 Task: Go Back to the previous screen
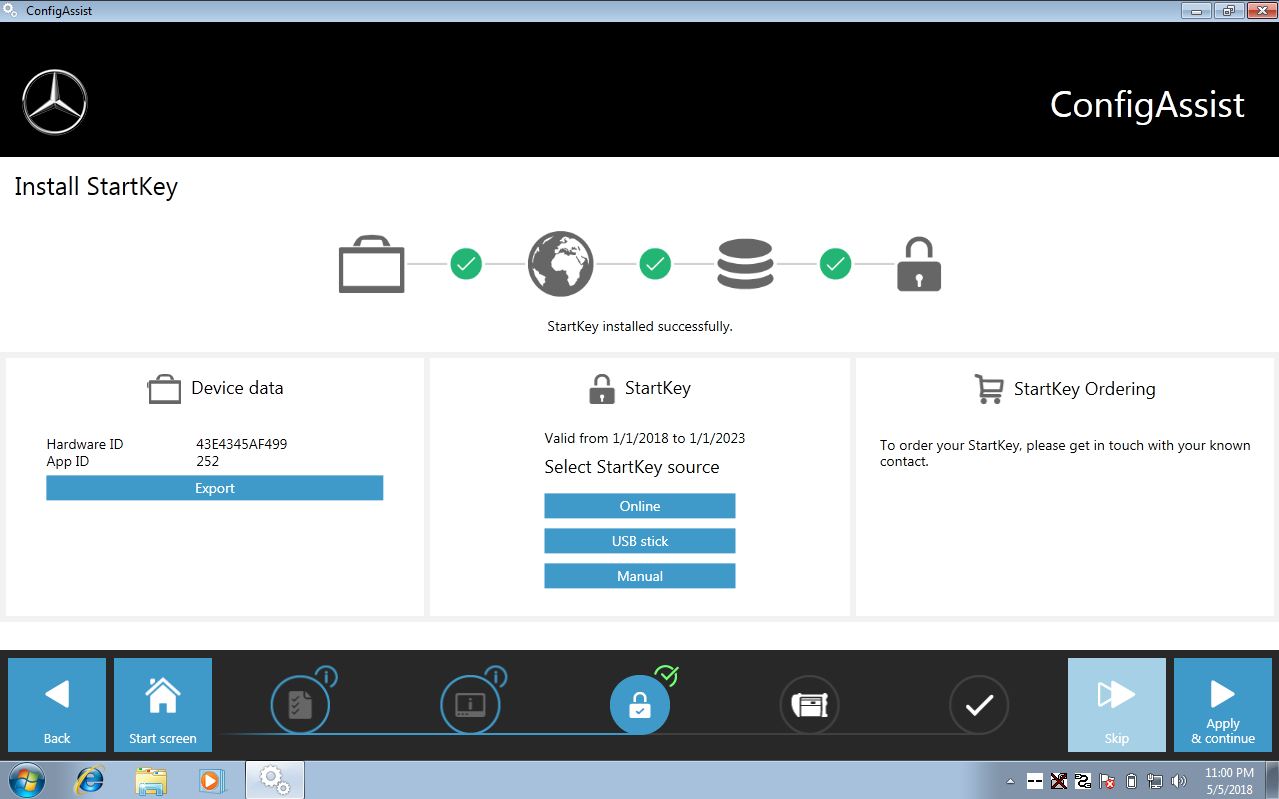[57, 705]
